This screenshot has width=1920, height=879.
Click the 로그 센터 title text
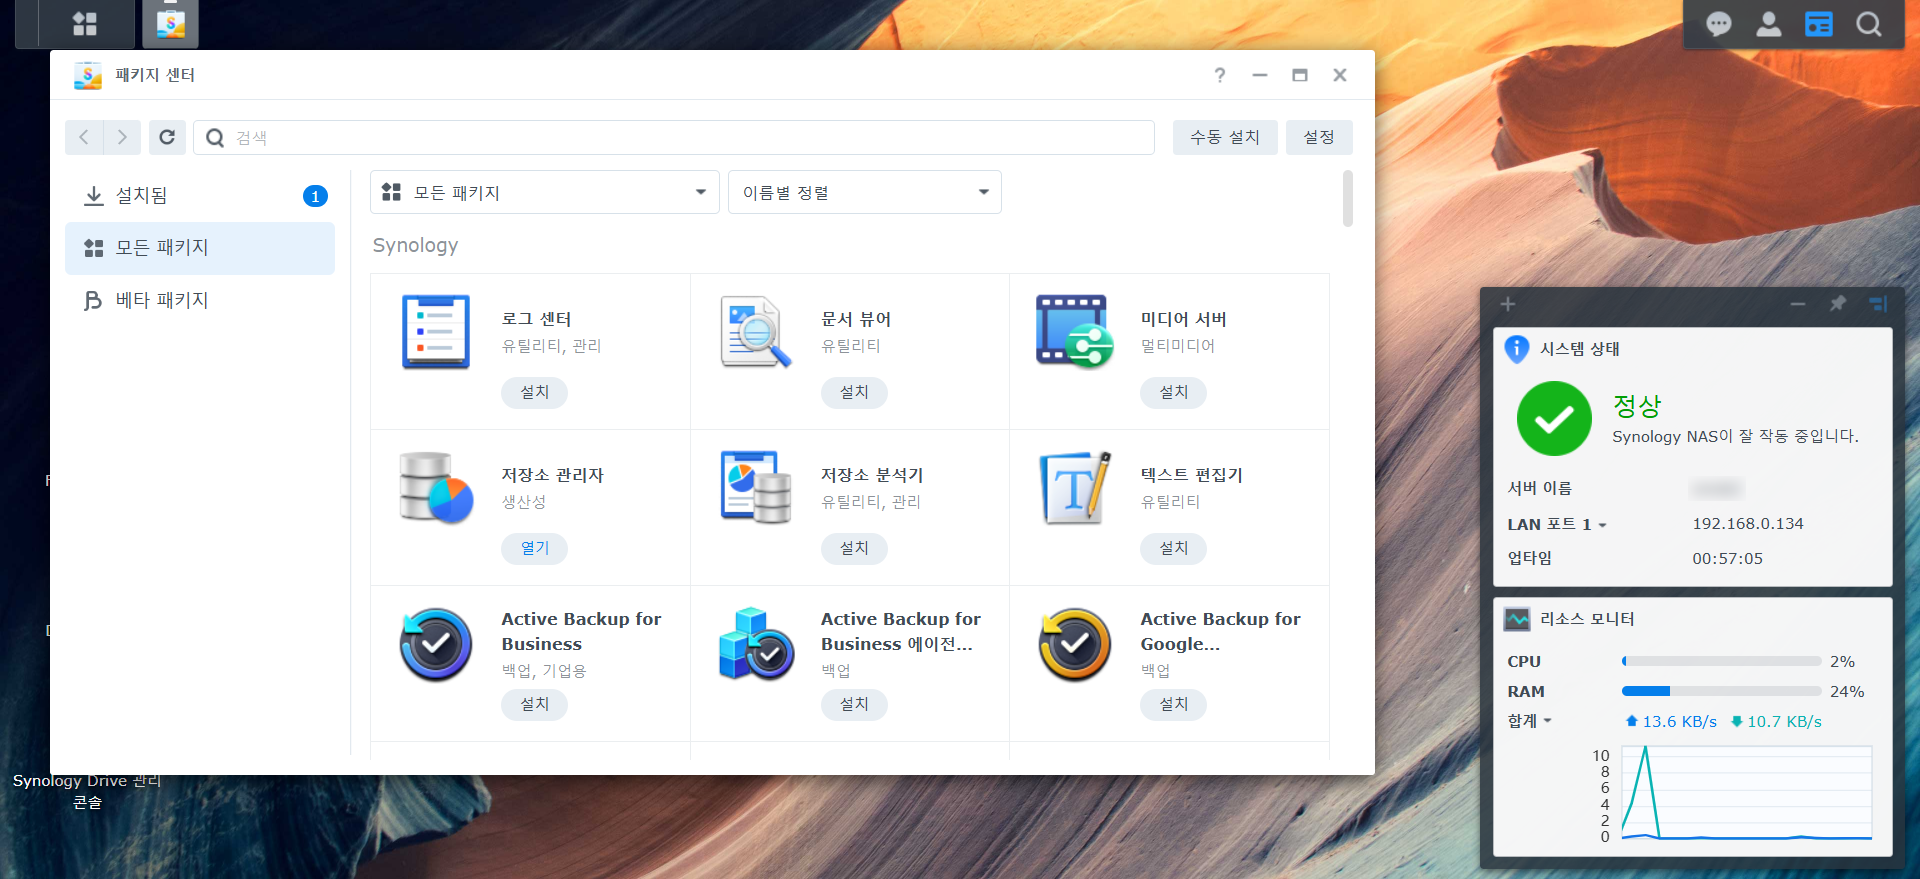pos(536,319)
